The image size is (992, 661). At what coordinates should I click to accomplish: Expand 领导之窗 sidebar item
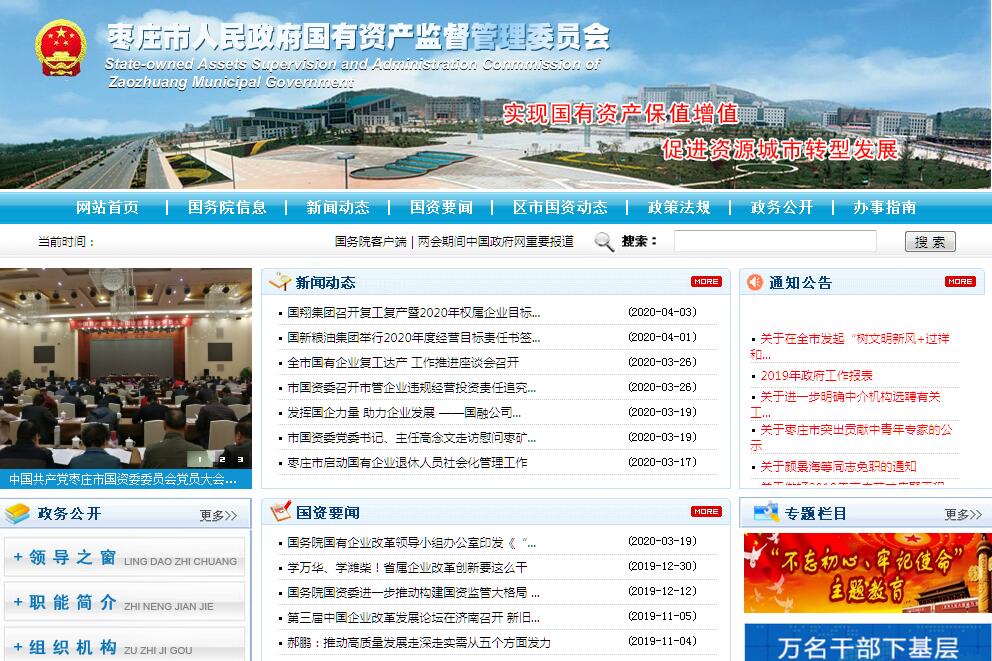click(124, 558)
